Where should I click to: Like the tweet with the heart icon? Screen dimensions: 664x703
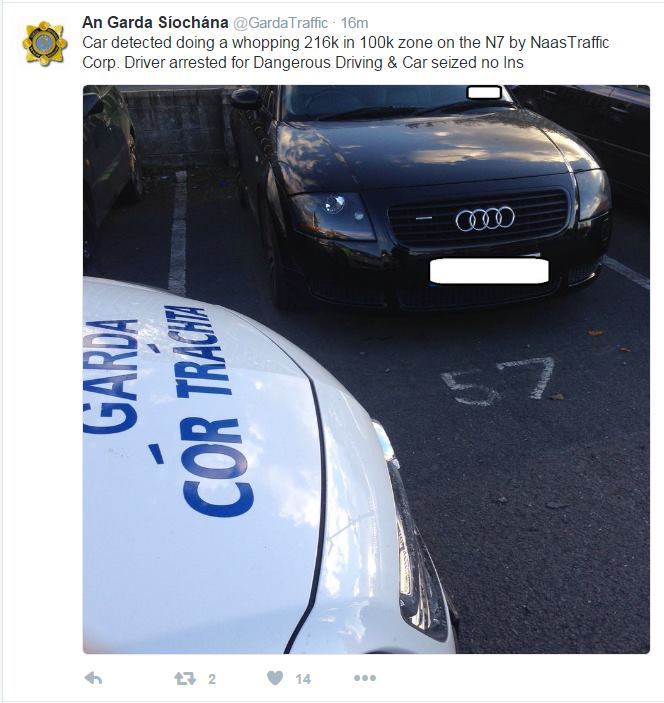tap(275, 678)
